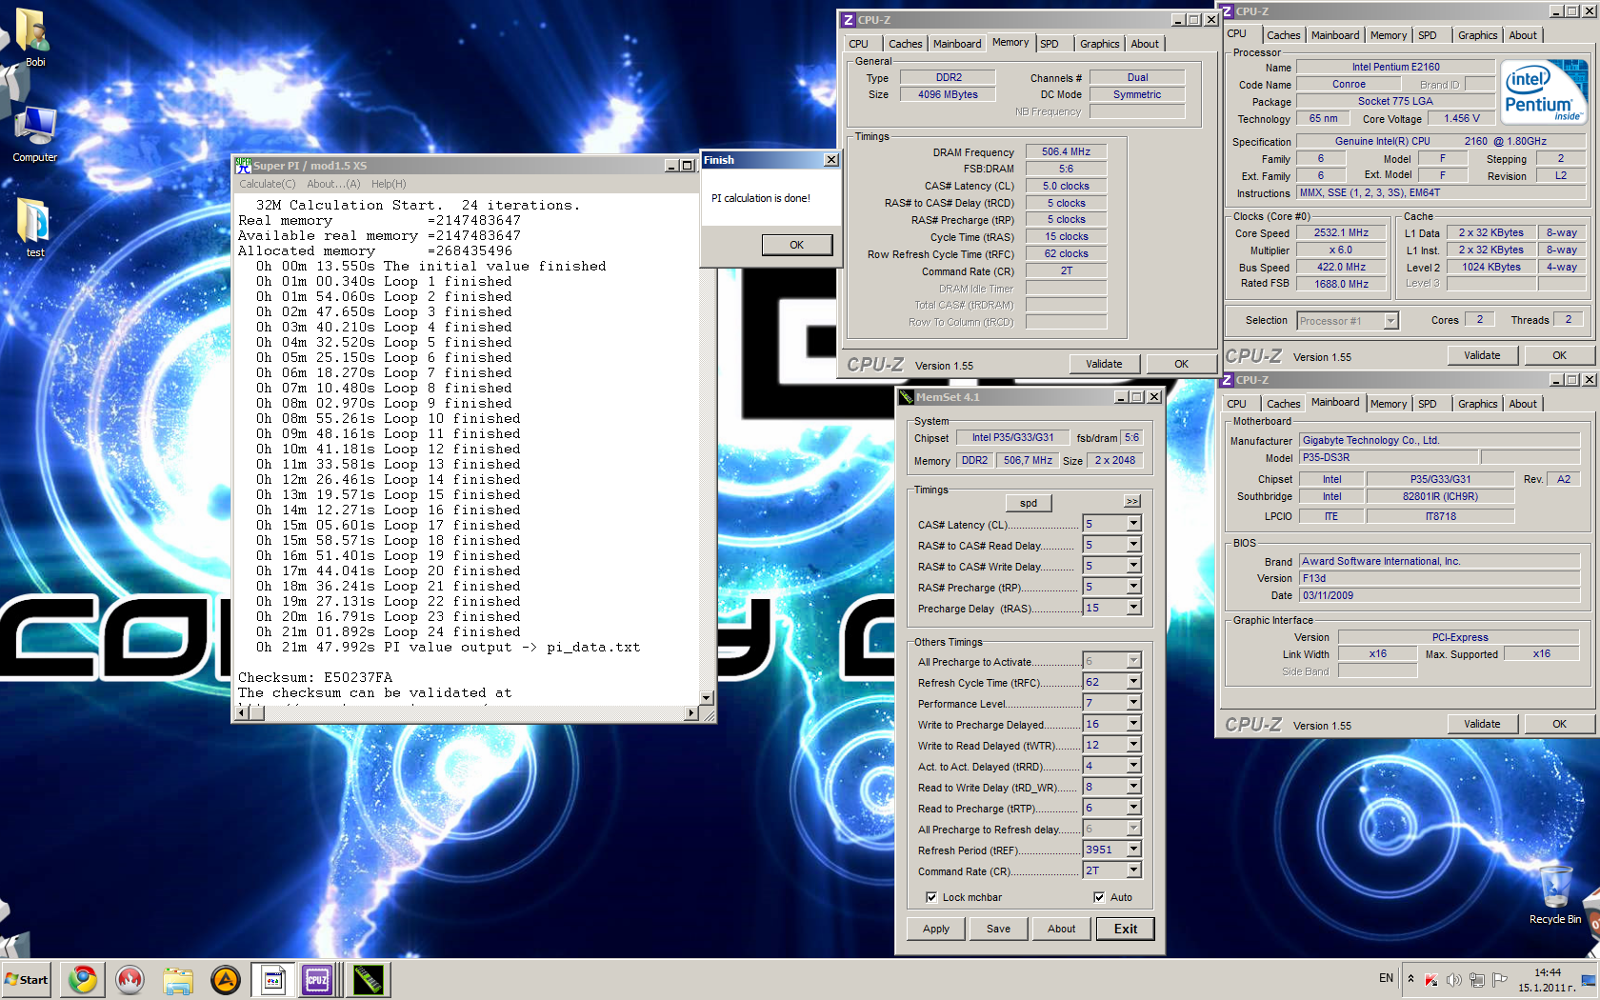Click OK in the Finish dialog
The image size is (1600, 1000).
point(796,245)
